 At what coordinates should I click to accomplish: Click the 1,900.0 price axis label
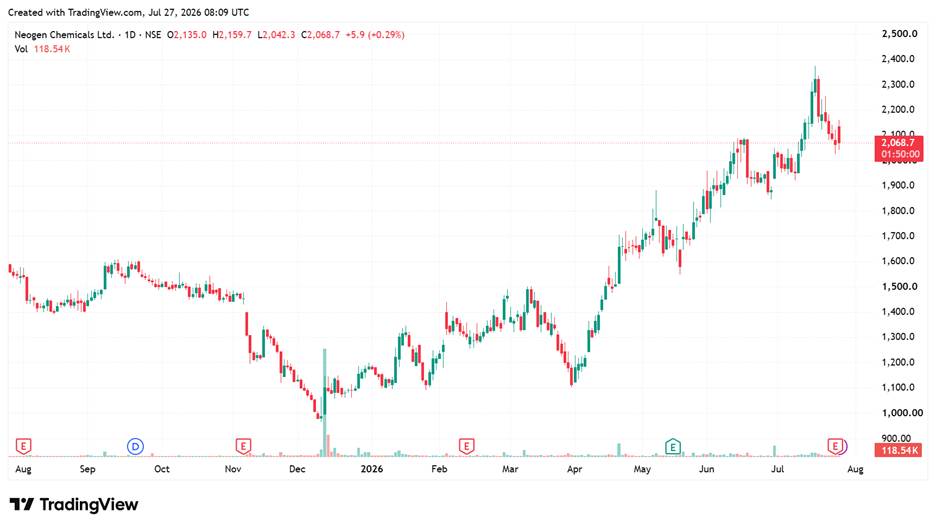pyautogui.click(x=898, y=185)
